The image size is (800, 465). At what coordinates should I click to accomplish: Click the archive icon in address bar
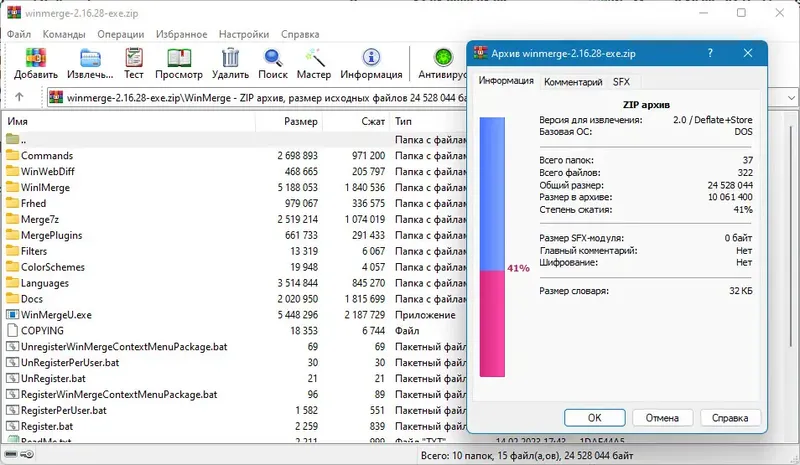point(56,97)
